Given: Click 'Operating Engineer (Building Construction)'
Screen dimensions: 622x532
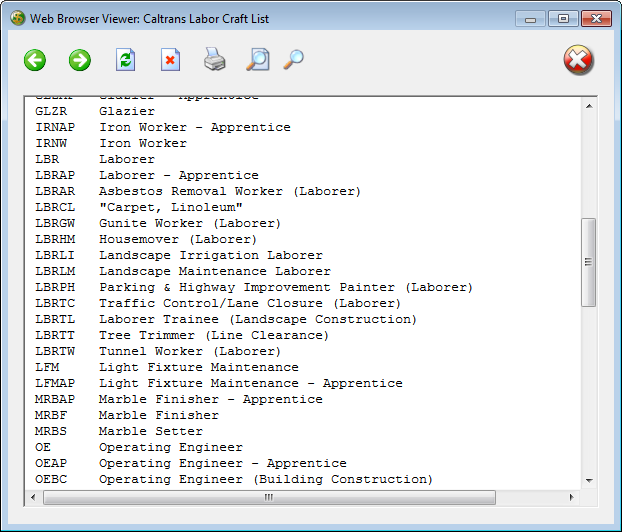Looking at the screenshot, I should click(266, 479).
